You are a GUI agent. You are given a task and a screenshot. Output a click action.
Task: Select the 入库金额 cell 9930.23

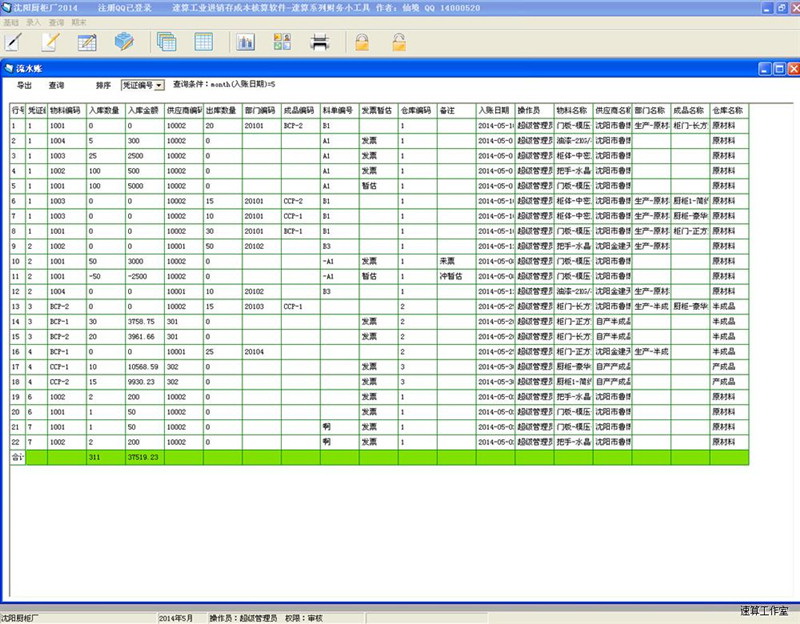tap(145, 382)
